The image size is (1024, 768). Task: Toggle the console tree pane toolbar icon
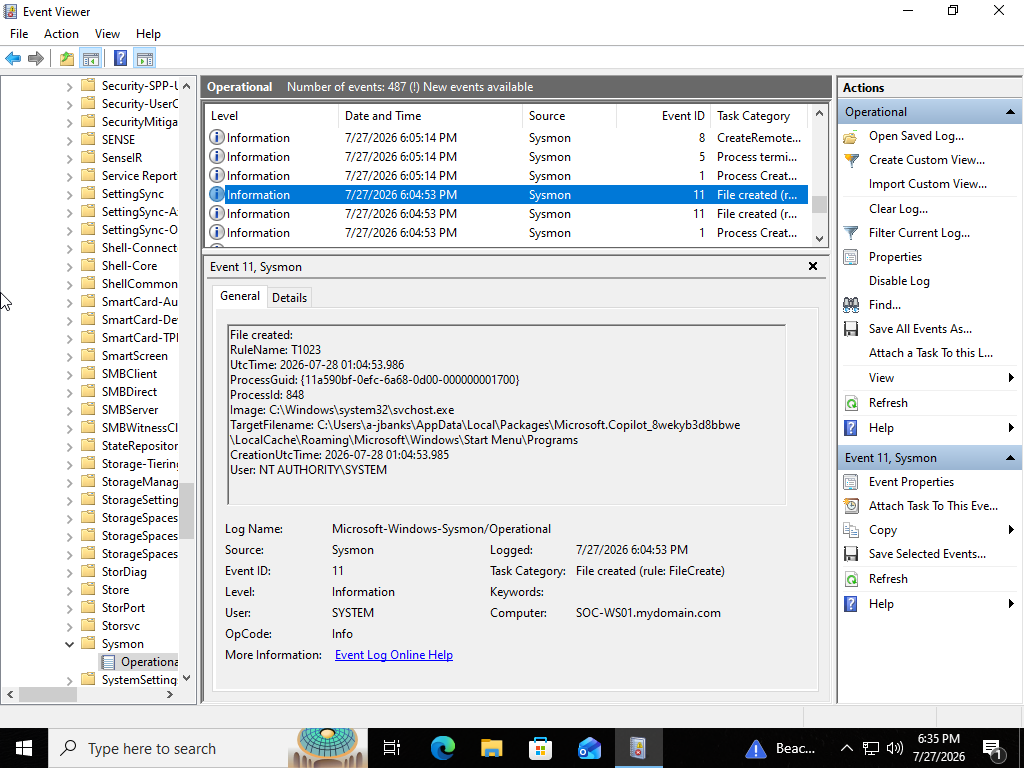[x=91, y=59]
